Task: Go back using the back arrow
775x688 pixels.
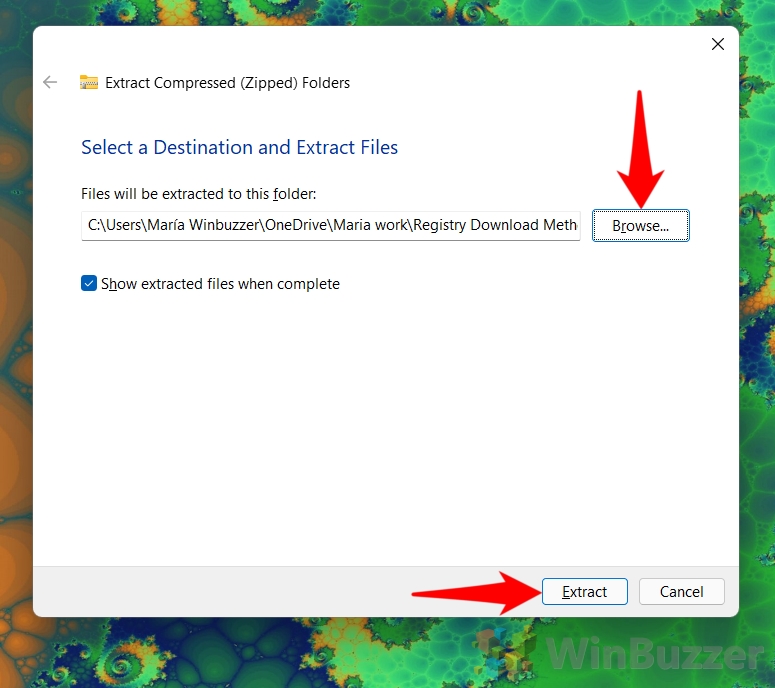Action: [x=50, y=82]
